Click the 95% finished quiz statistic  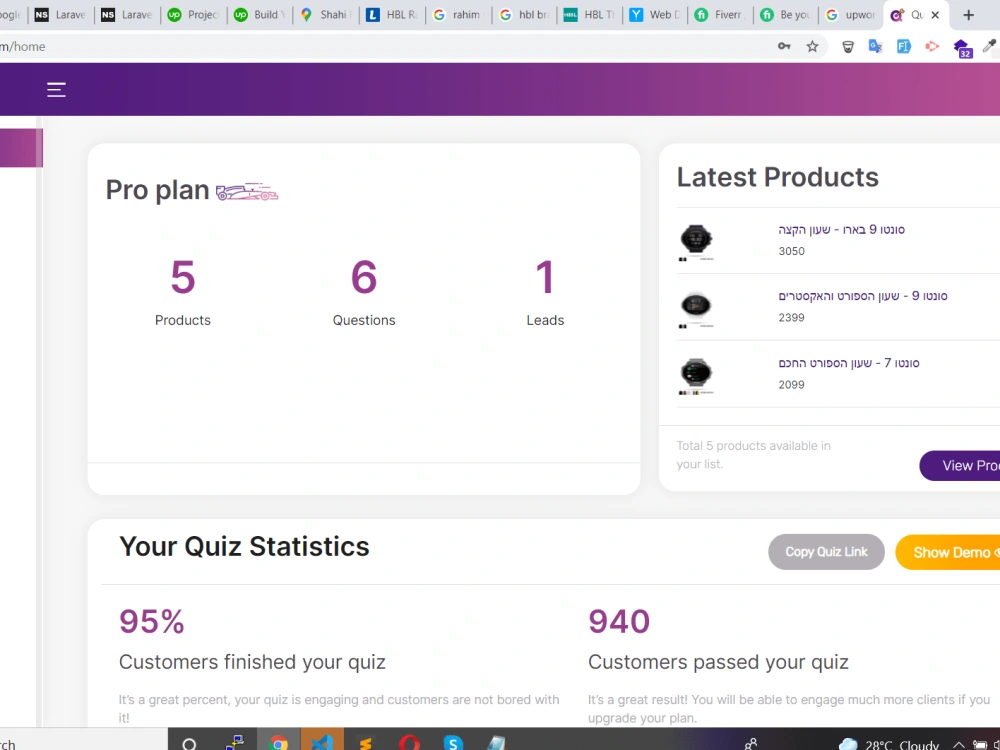[x=152, y=621]
